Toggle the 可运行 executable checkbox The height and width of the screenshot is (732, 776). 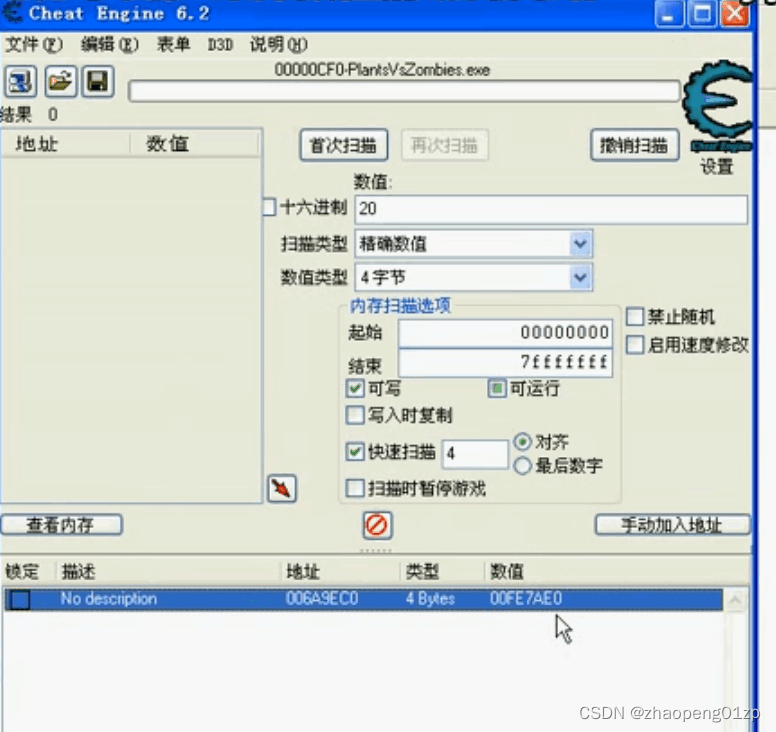[497, 389]
